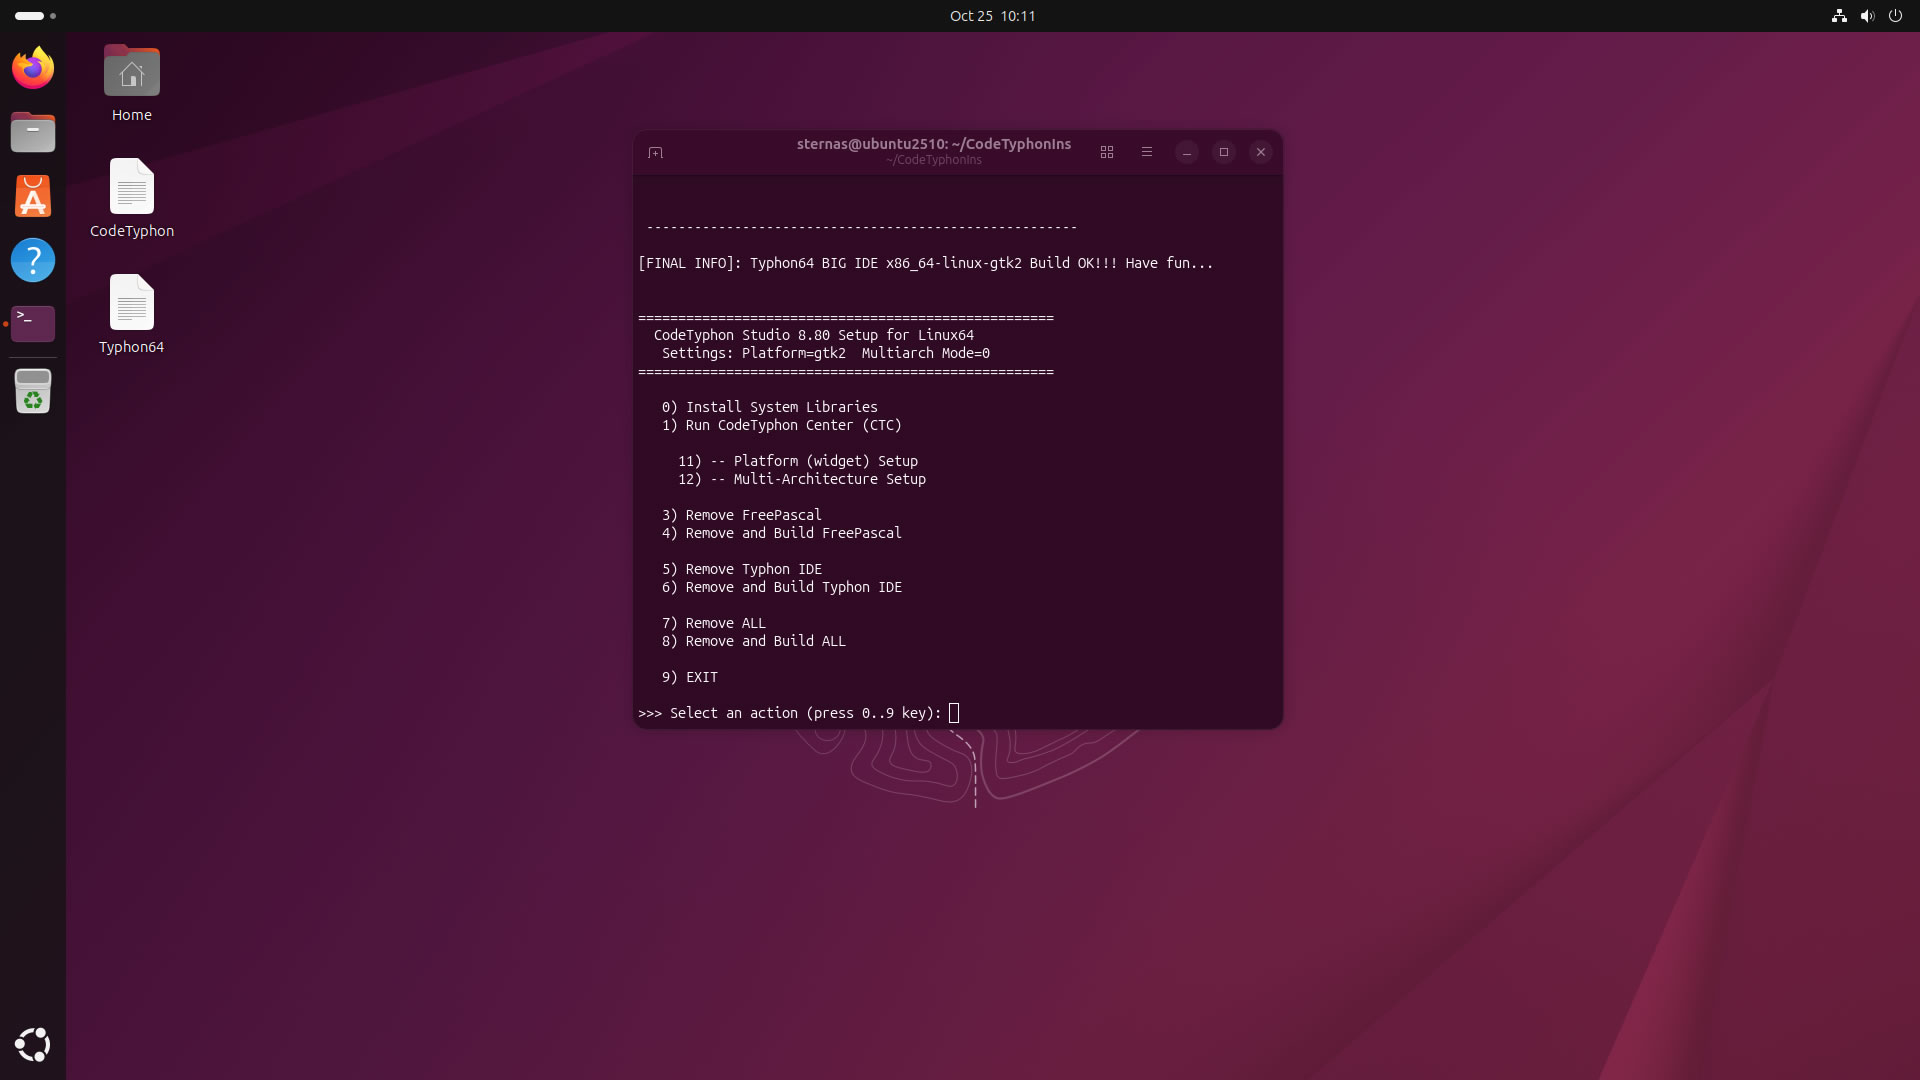Click the volume icon in the top bar
Screen dimensions: 1920x1080
[1866, 16]
